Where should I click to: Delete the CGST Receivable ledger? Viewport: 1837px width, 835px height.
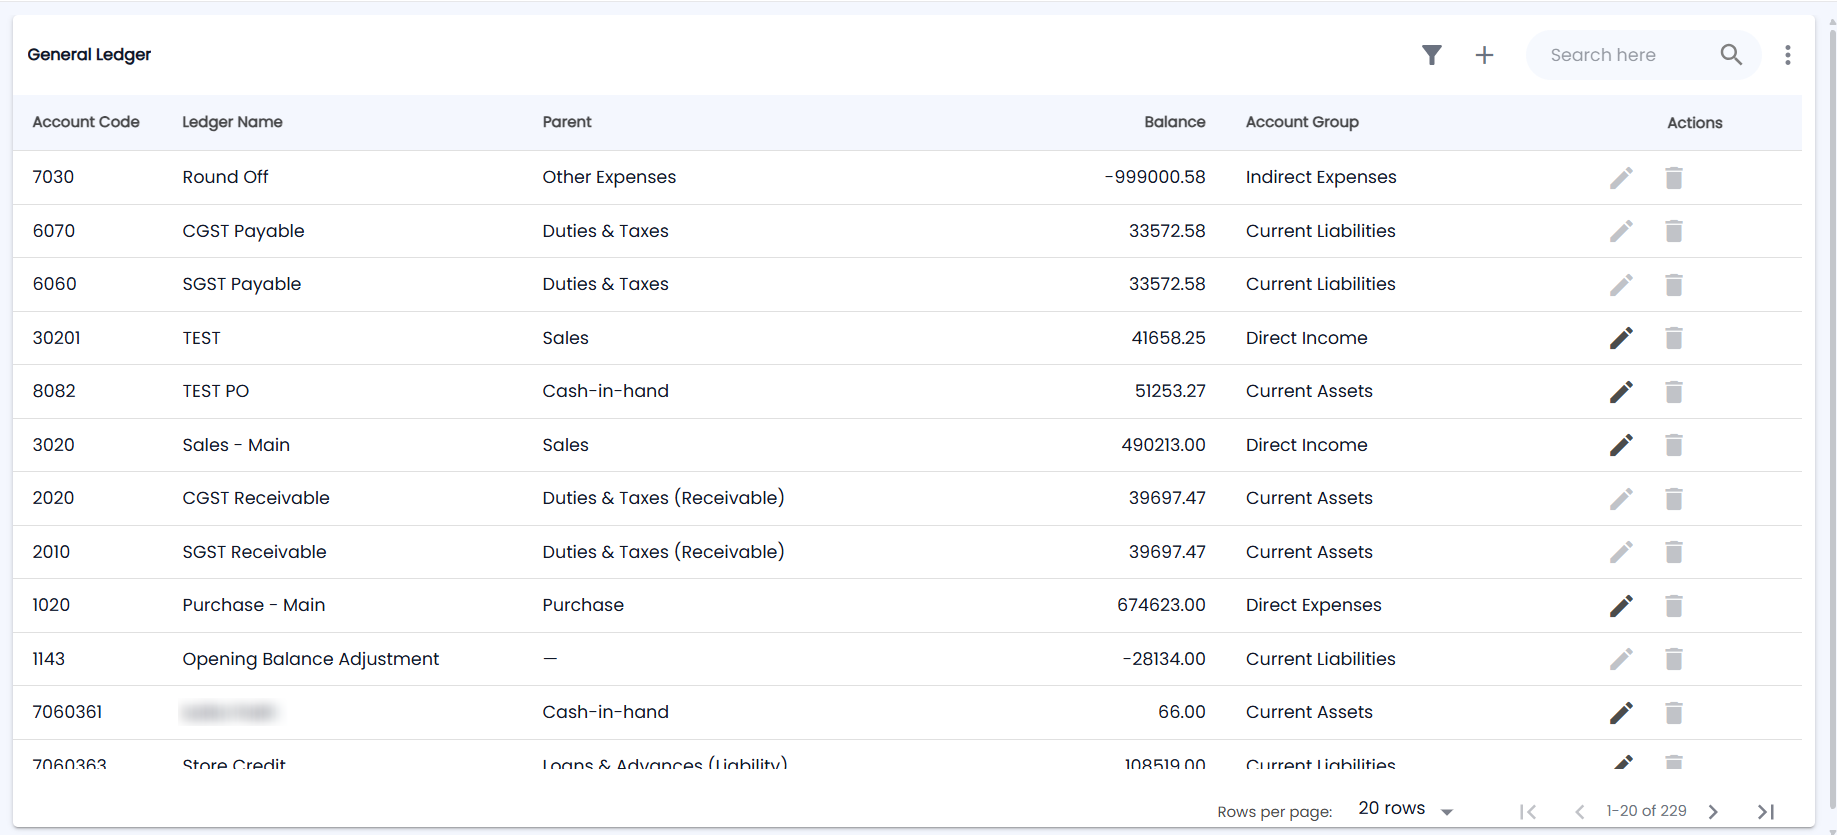1673,499
